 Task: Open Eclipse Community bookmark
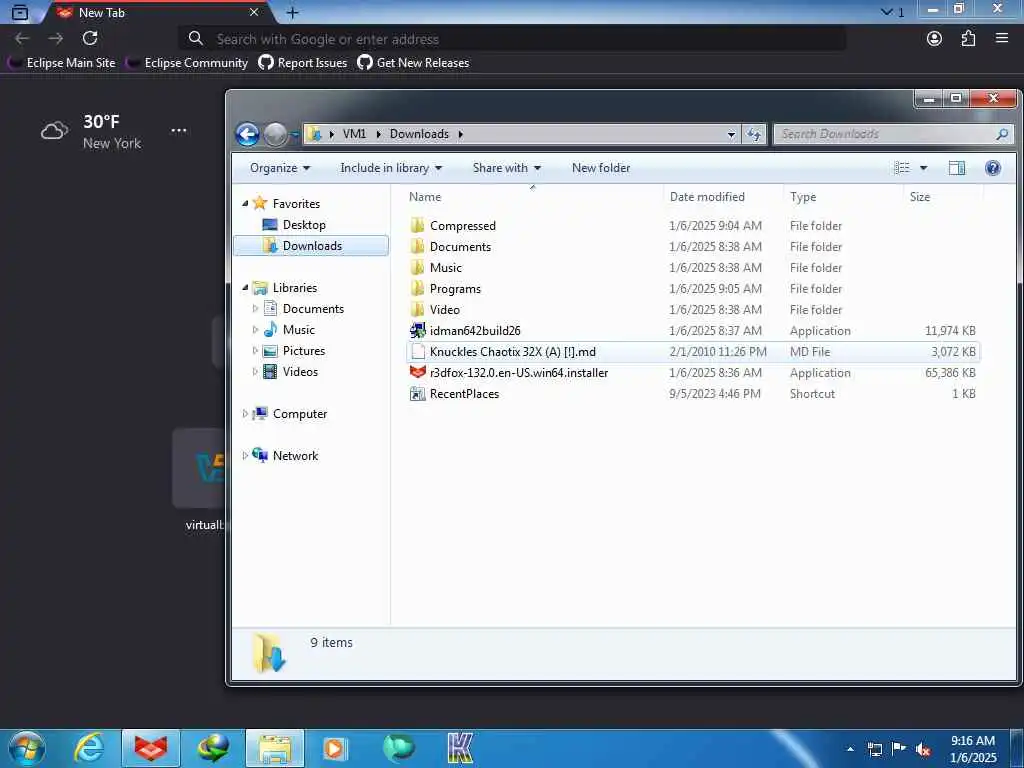click(x=187, y=63)
